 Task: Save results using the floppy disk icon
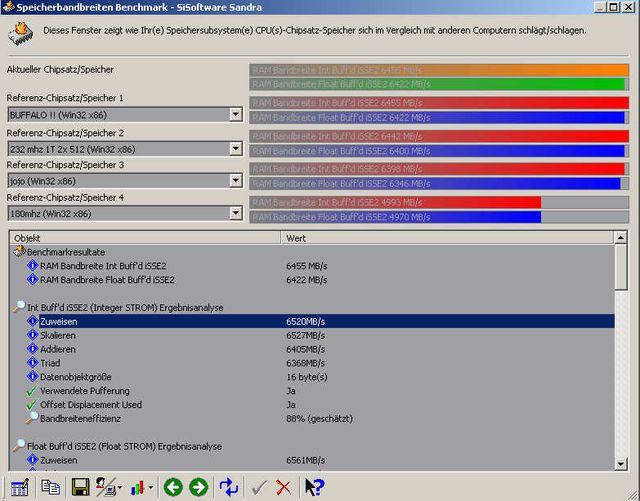[x=80, y=487]
